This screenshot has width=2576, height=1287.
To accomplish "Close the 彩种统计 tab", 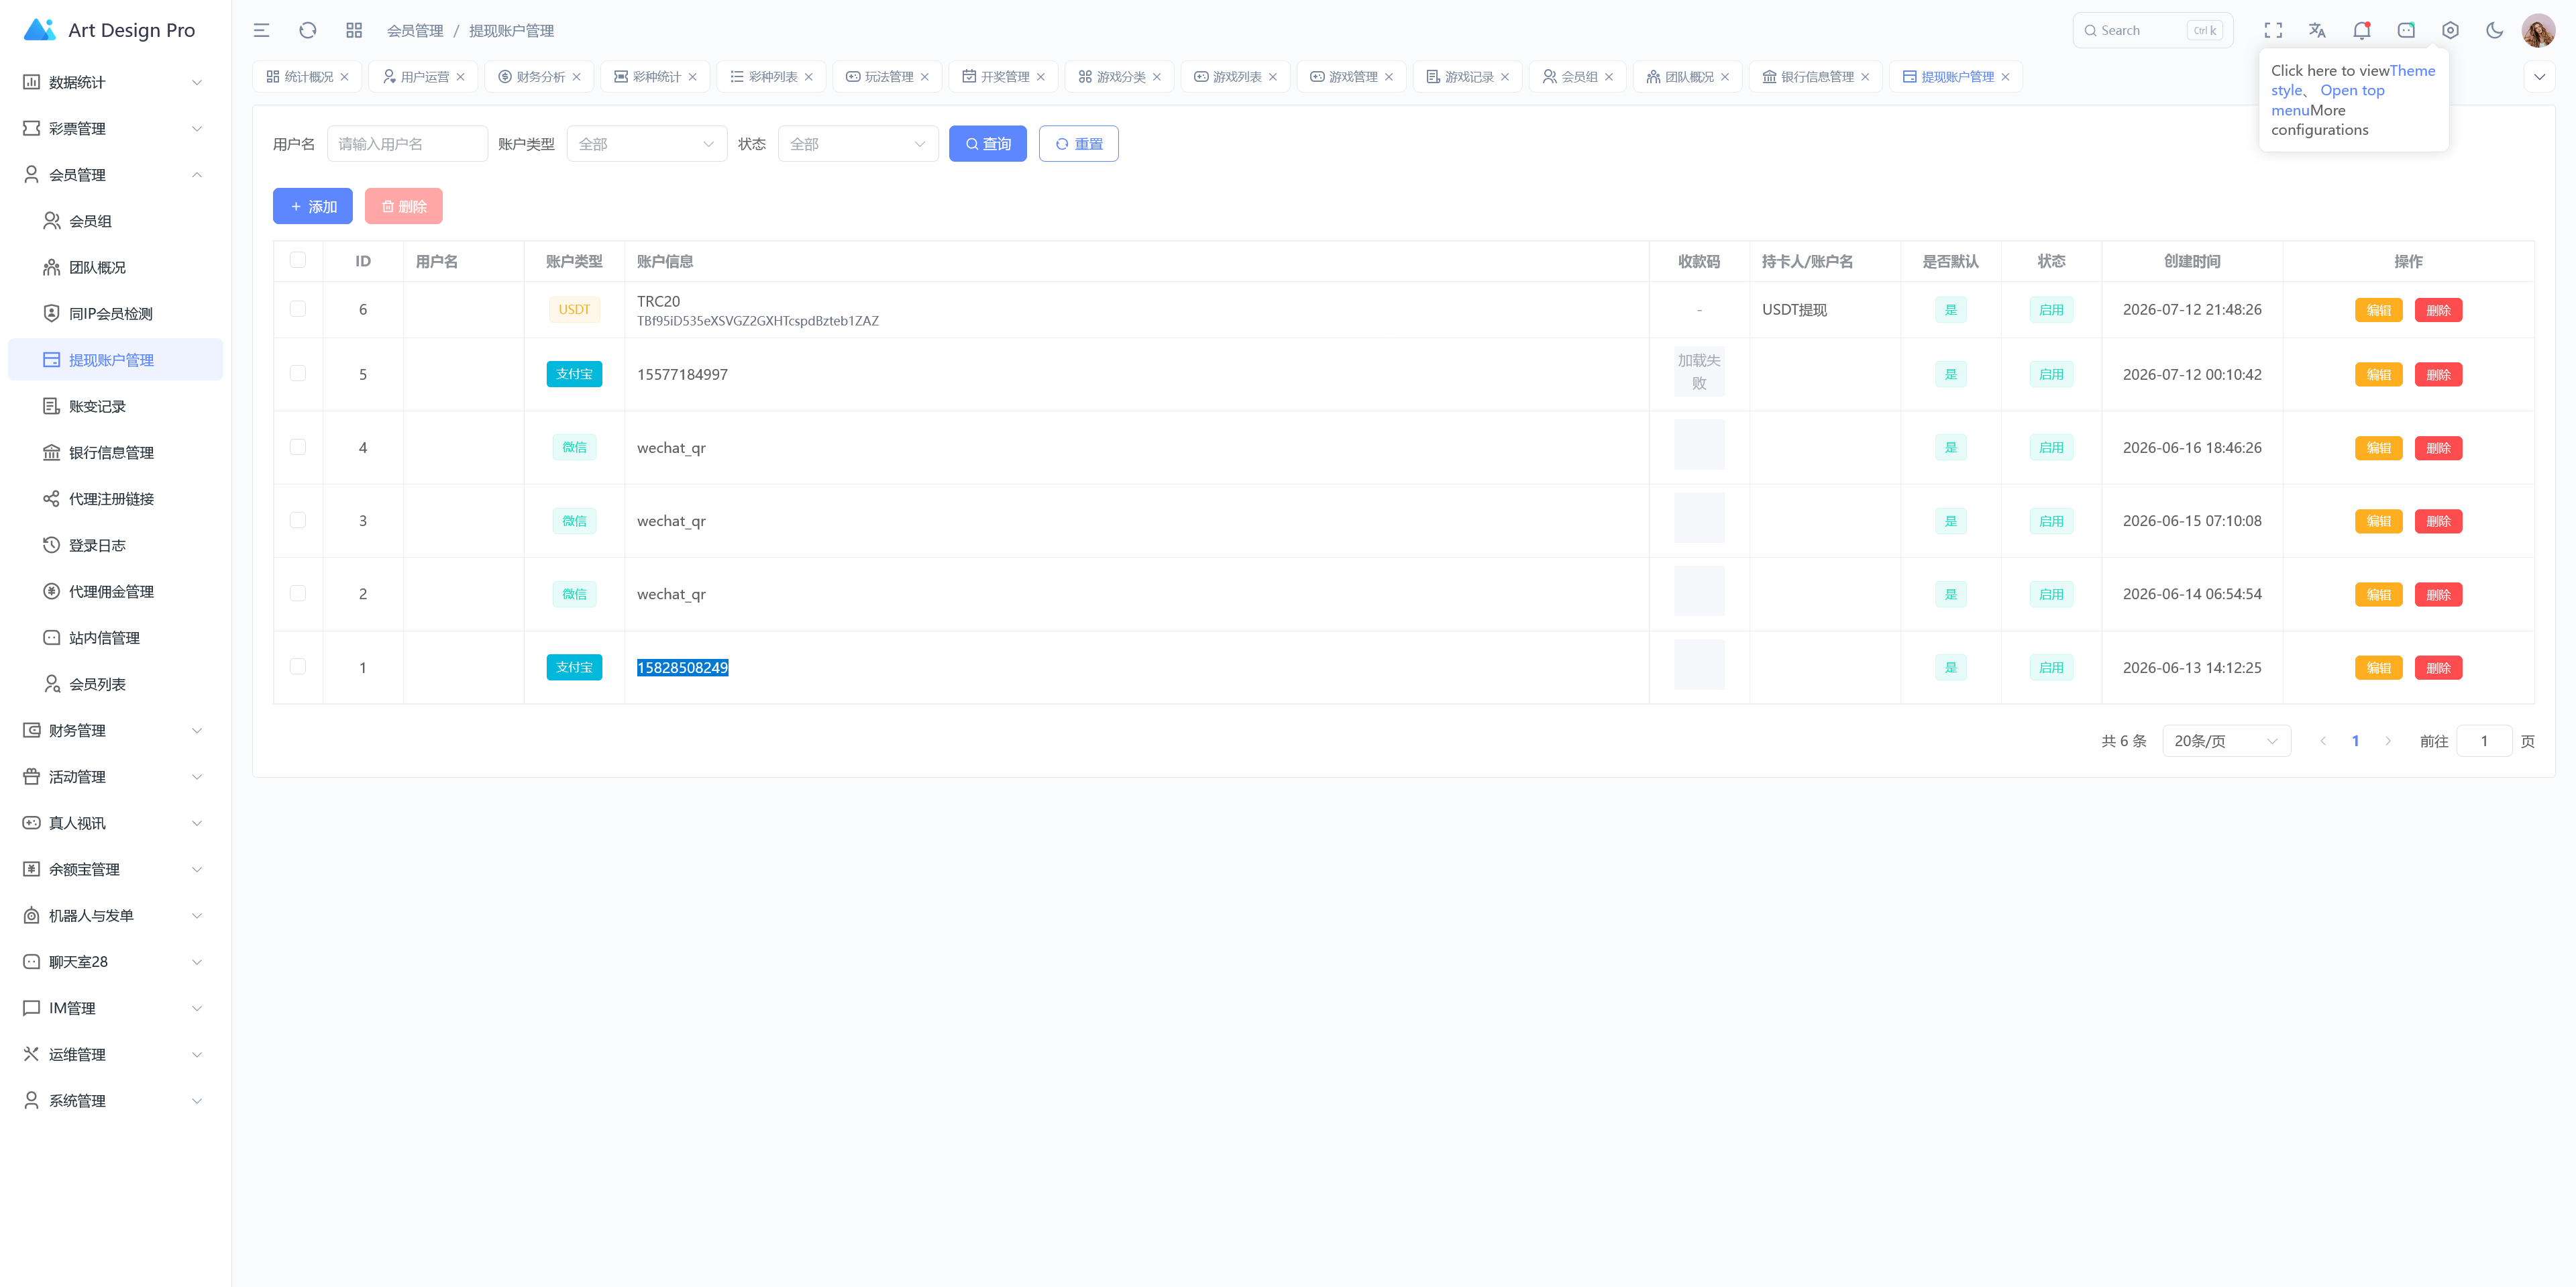I will coord(693,77).
